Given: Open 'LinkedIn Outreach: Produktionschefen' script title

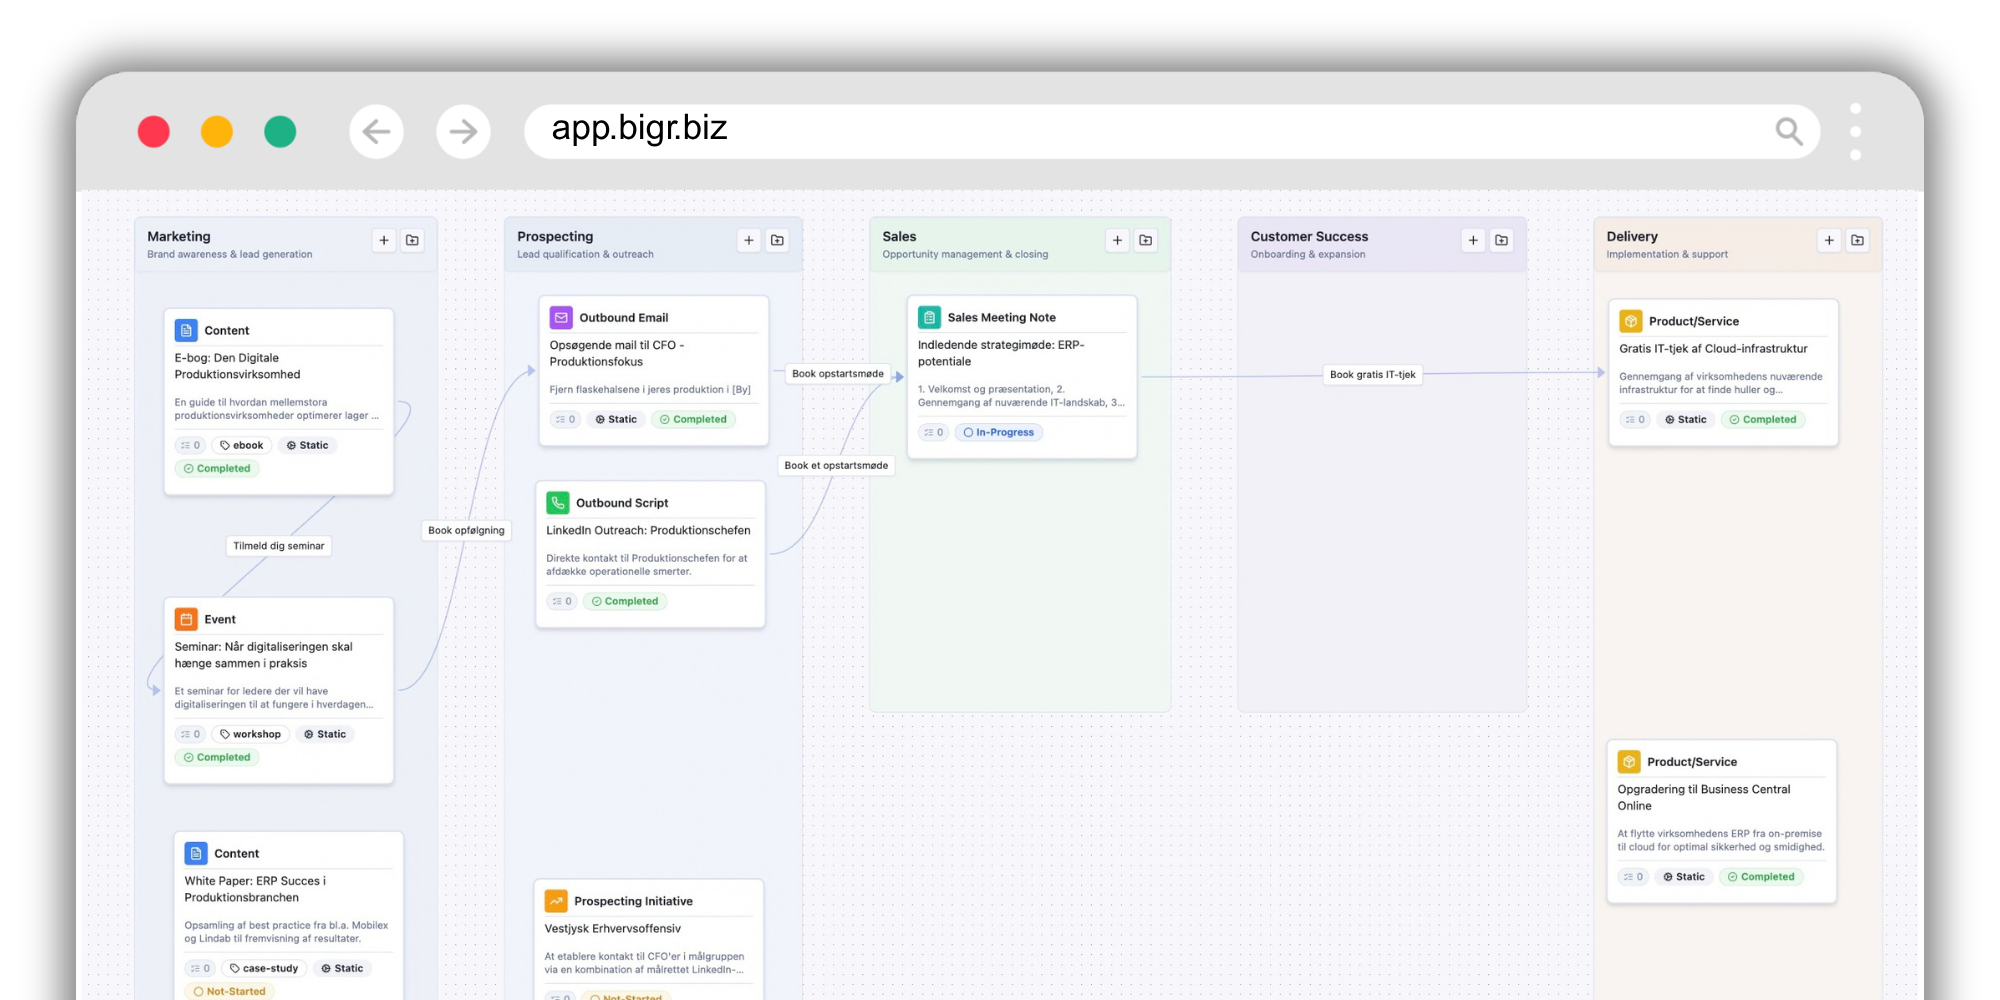Looking at the screenshot, I should (648, 530).
